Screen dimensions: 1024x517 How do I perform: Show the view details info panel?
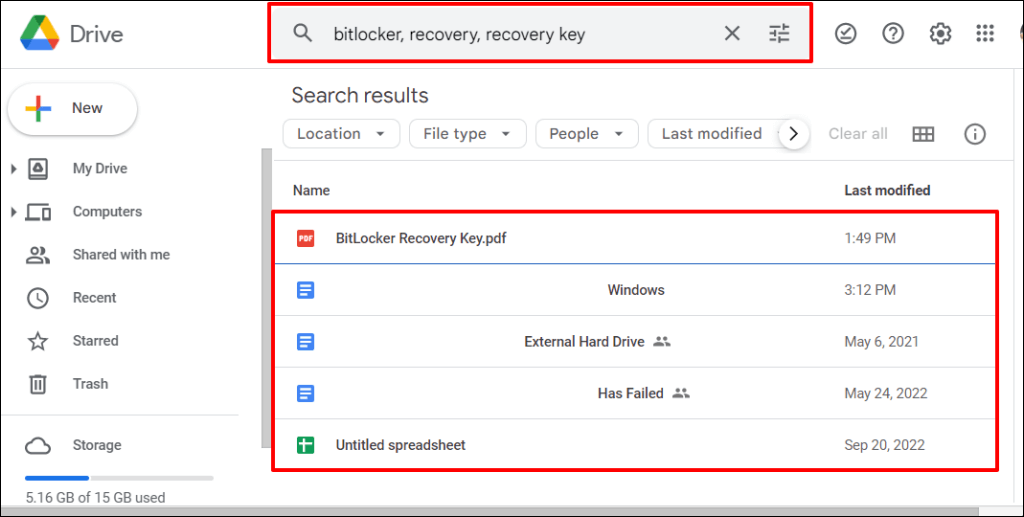[x=975, y=134]
